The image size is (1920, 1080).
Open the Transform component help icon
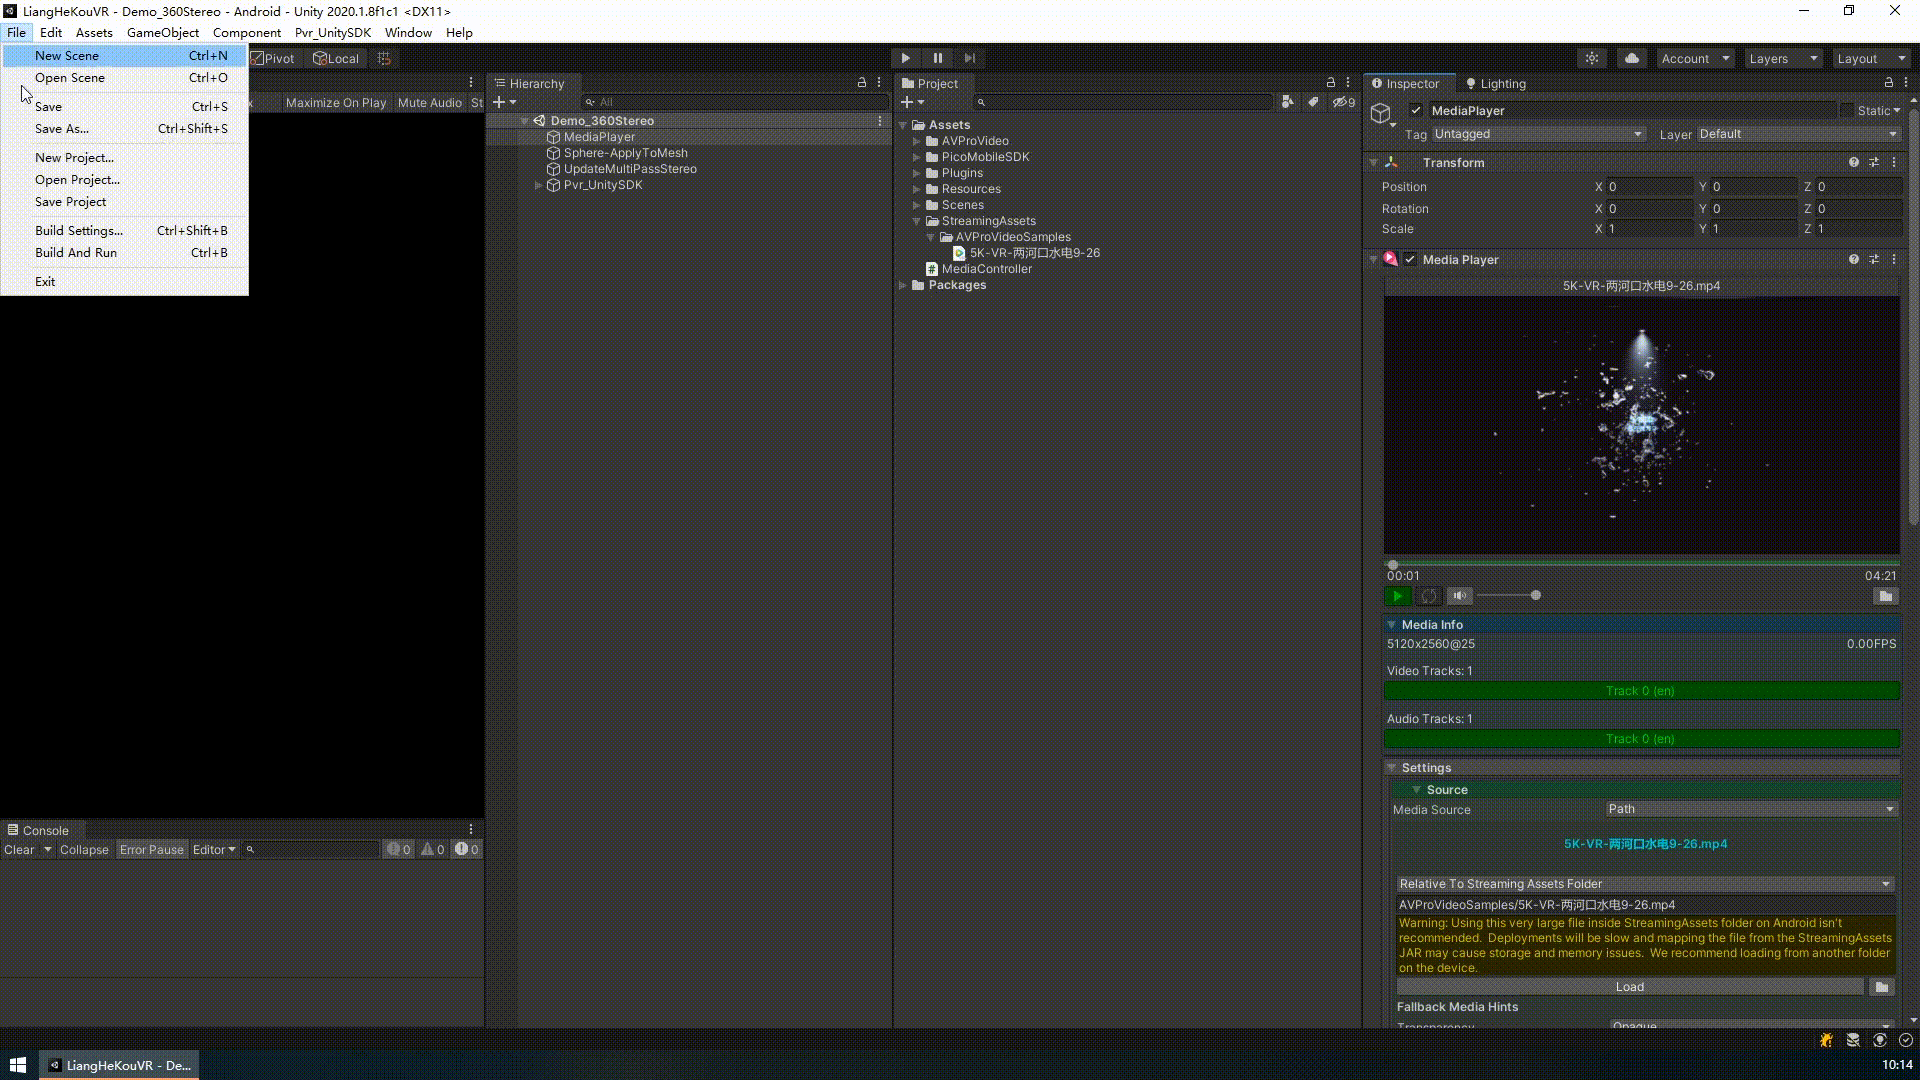coord(1854,162)
